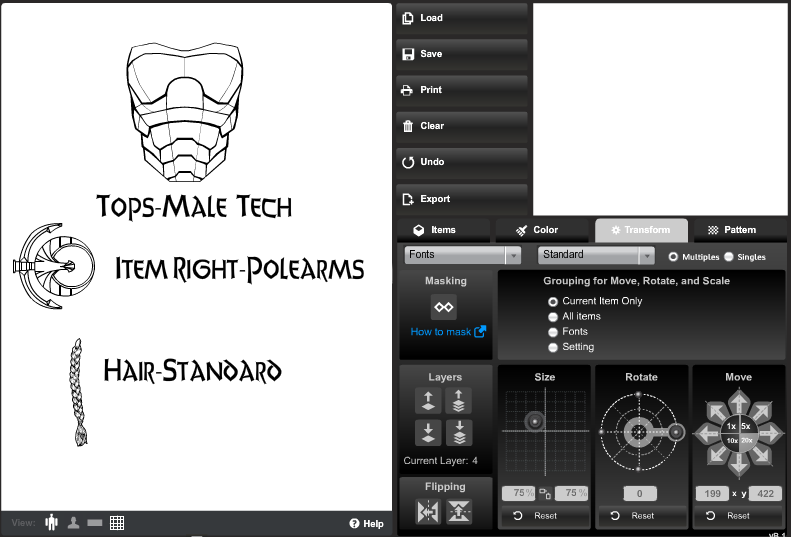Expand the Standard set dropdown
This screenshot has height=537, width=791.
[x=596, y=255]
